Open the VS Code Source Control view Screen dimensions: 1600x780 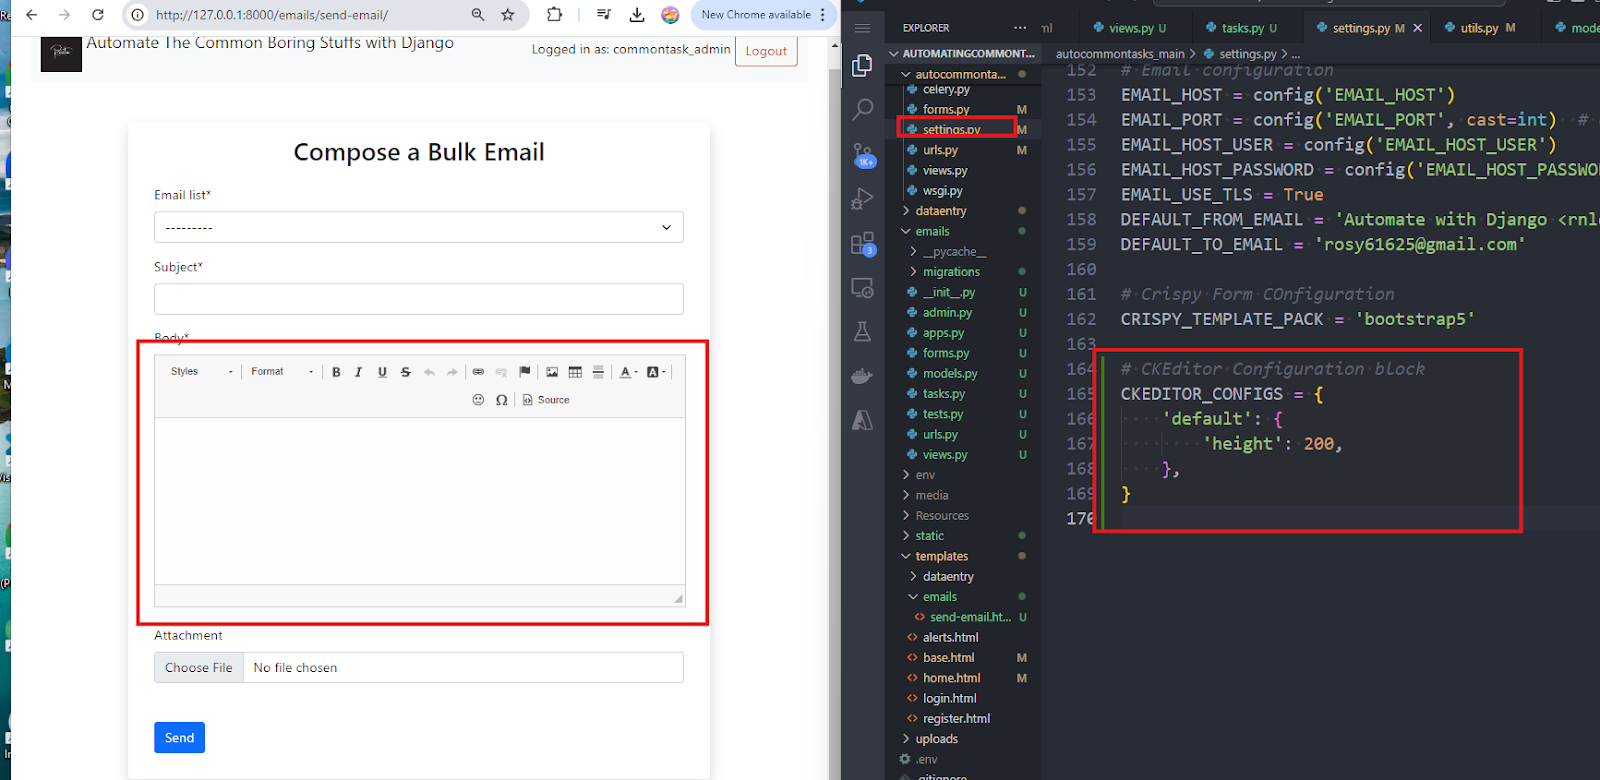[x=862, y=155]
